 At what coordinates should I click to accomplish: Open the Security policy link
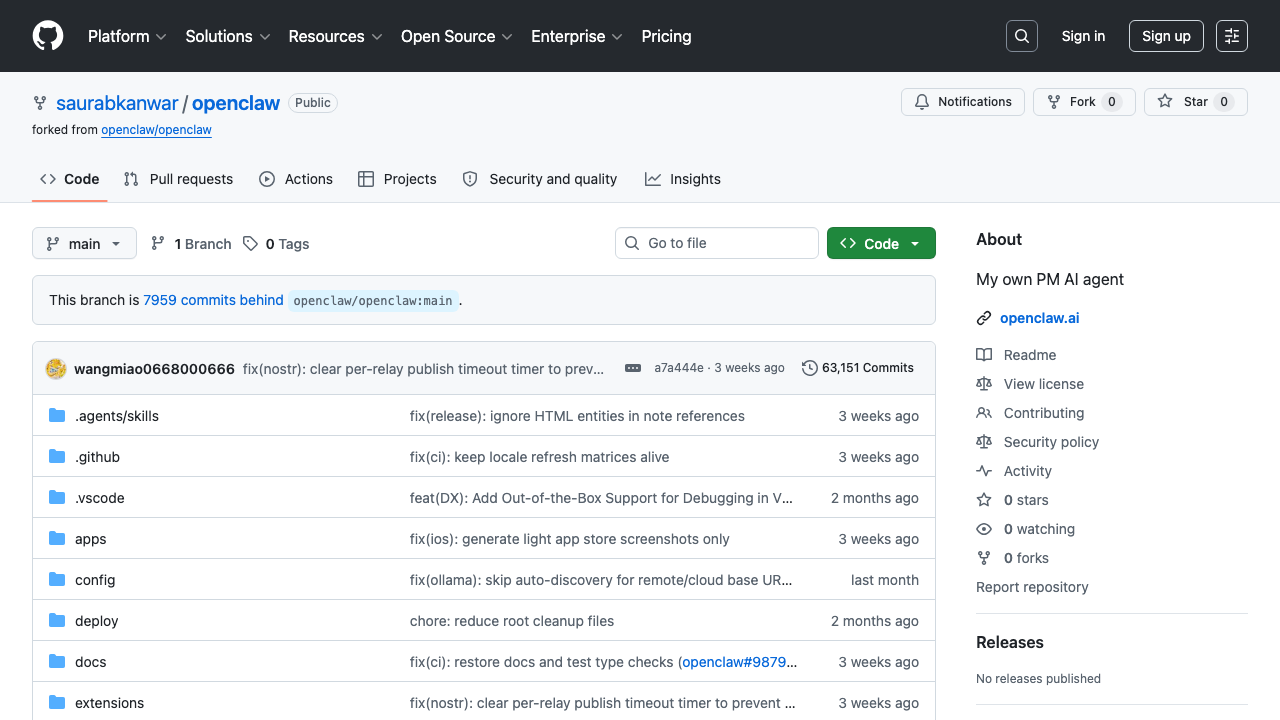pyautogui.click(x=1051, y=442)
